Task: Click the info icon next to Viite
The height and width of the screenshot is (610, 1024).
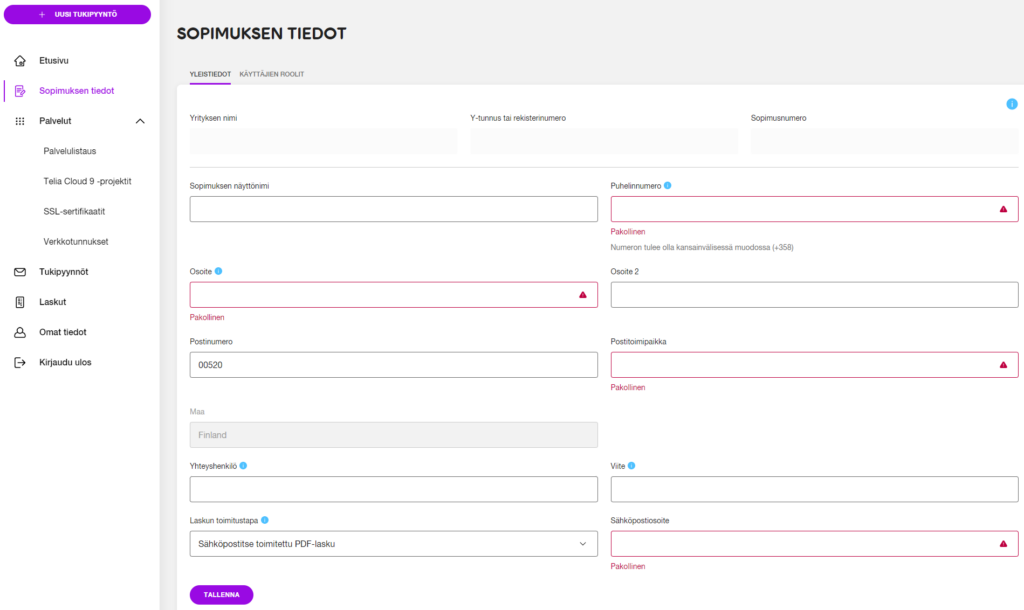Action: 632,466
